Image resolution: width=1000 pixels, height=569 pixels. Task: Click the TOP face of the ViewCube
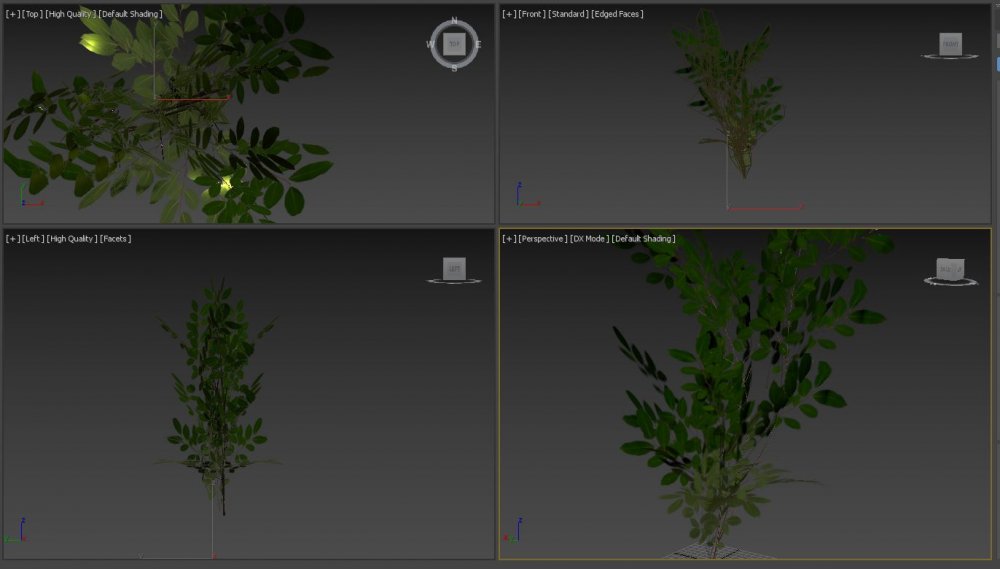click(454, 45)
